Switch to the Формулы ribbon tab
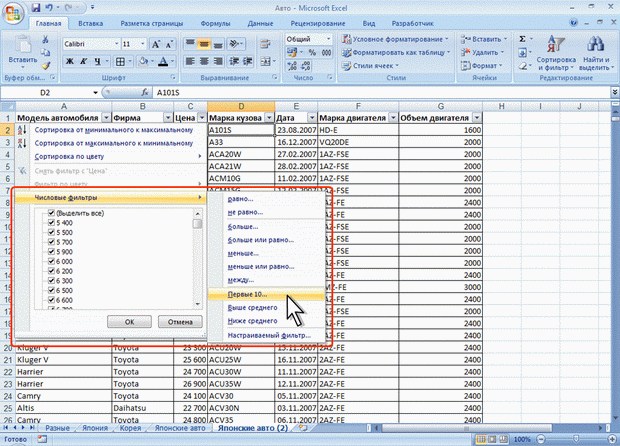The width and height of the screenshot is (620, 446). coord(215,23)
